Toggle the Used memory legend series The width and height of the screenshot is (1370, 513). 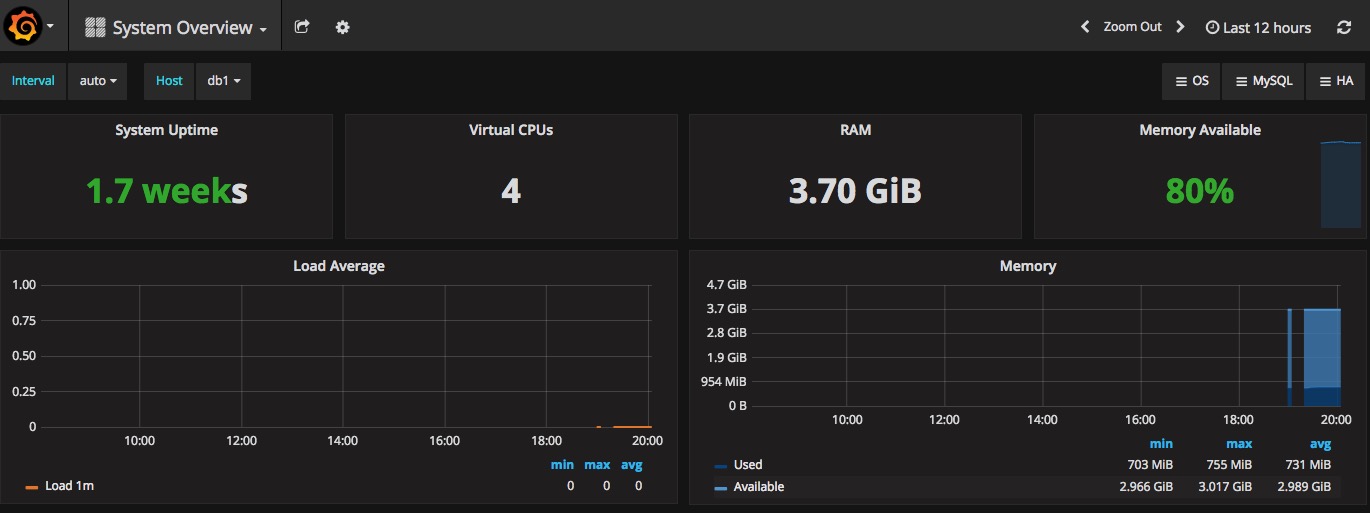748,464
